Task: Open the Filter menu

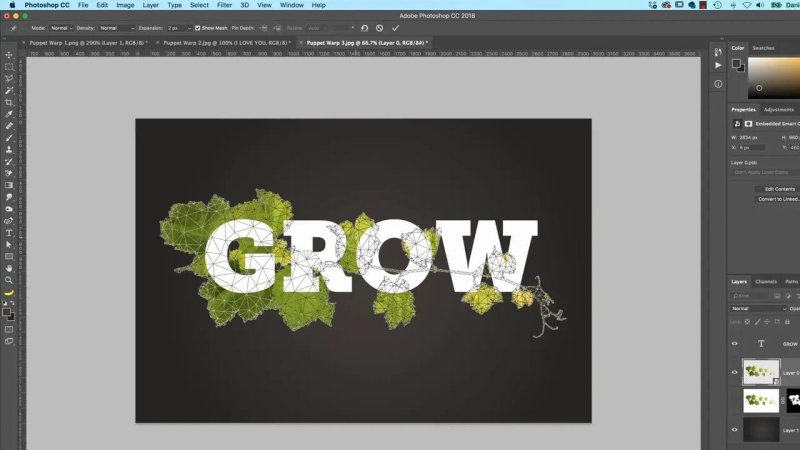Action: 224,5
